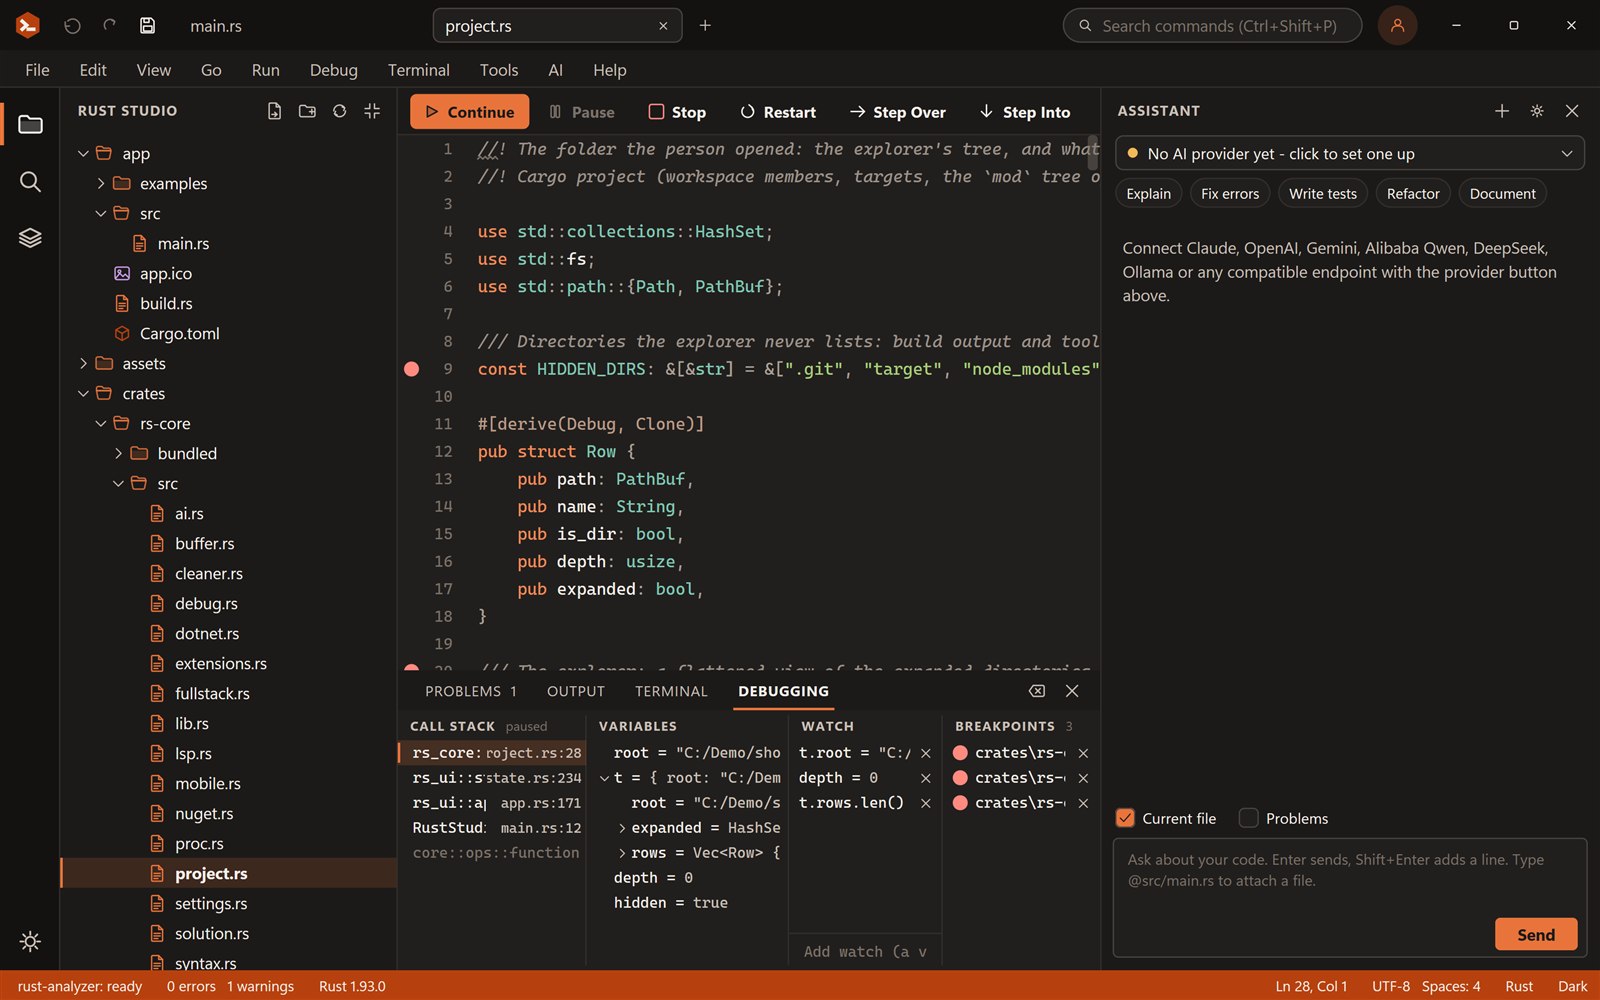The image size is (1600, 1000).
Task: Open the user account avatar
Action: [1397, 26]
